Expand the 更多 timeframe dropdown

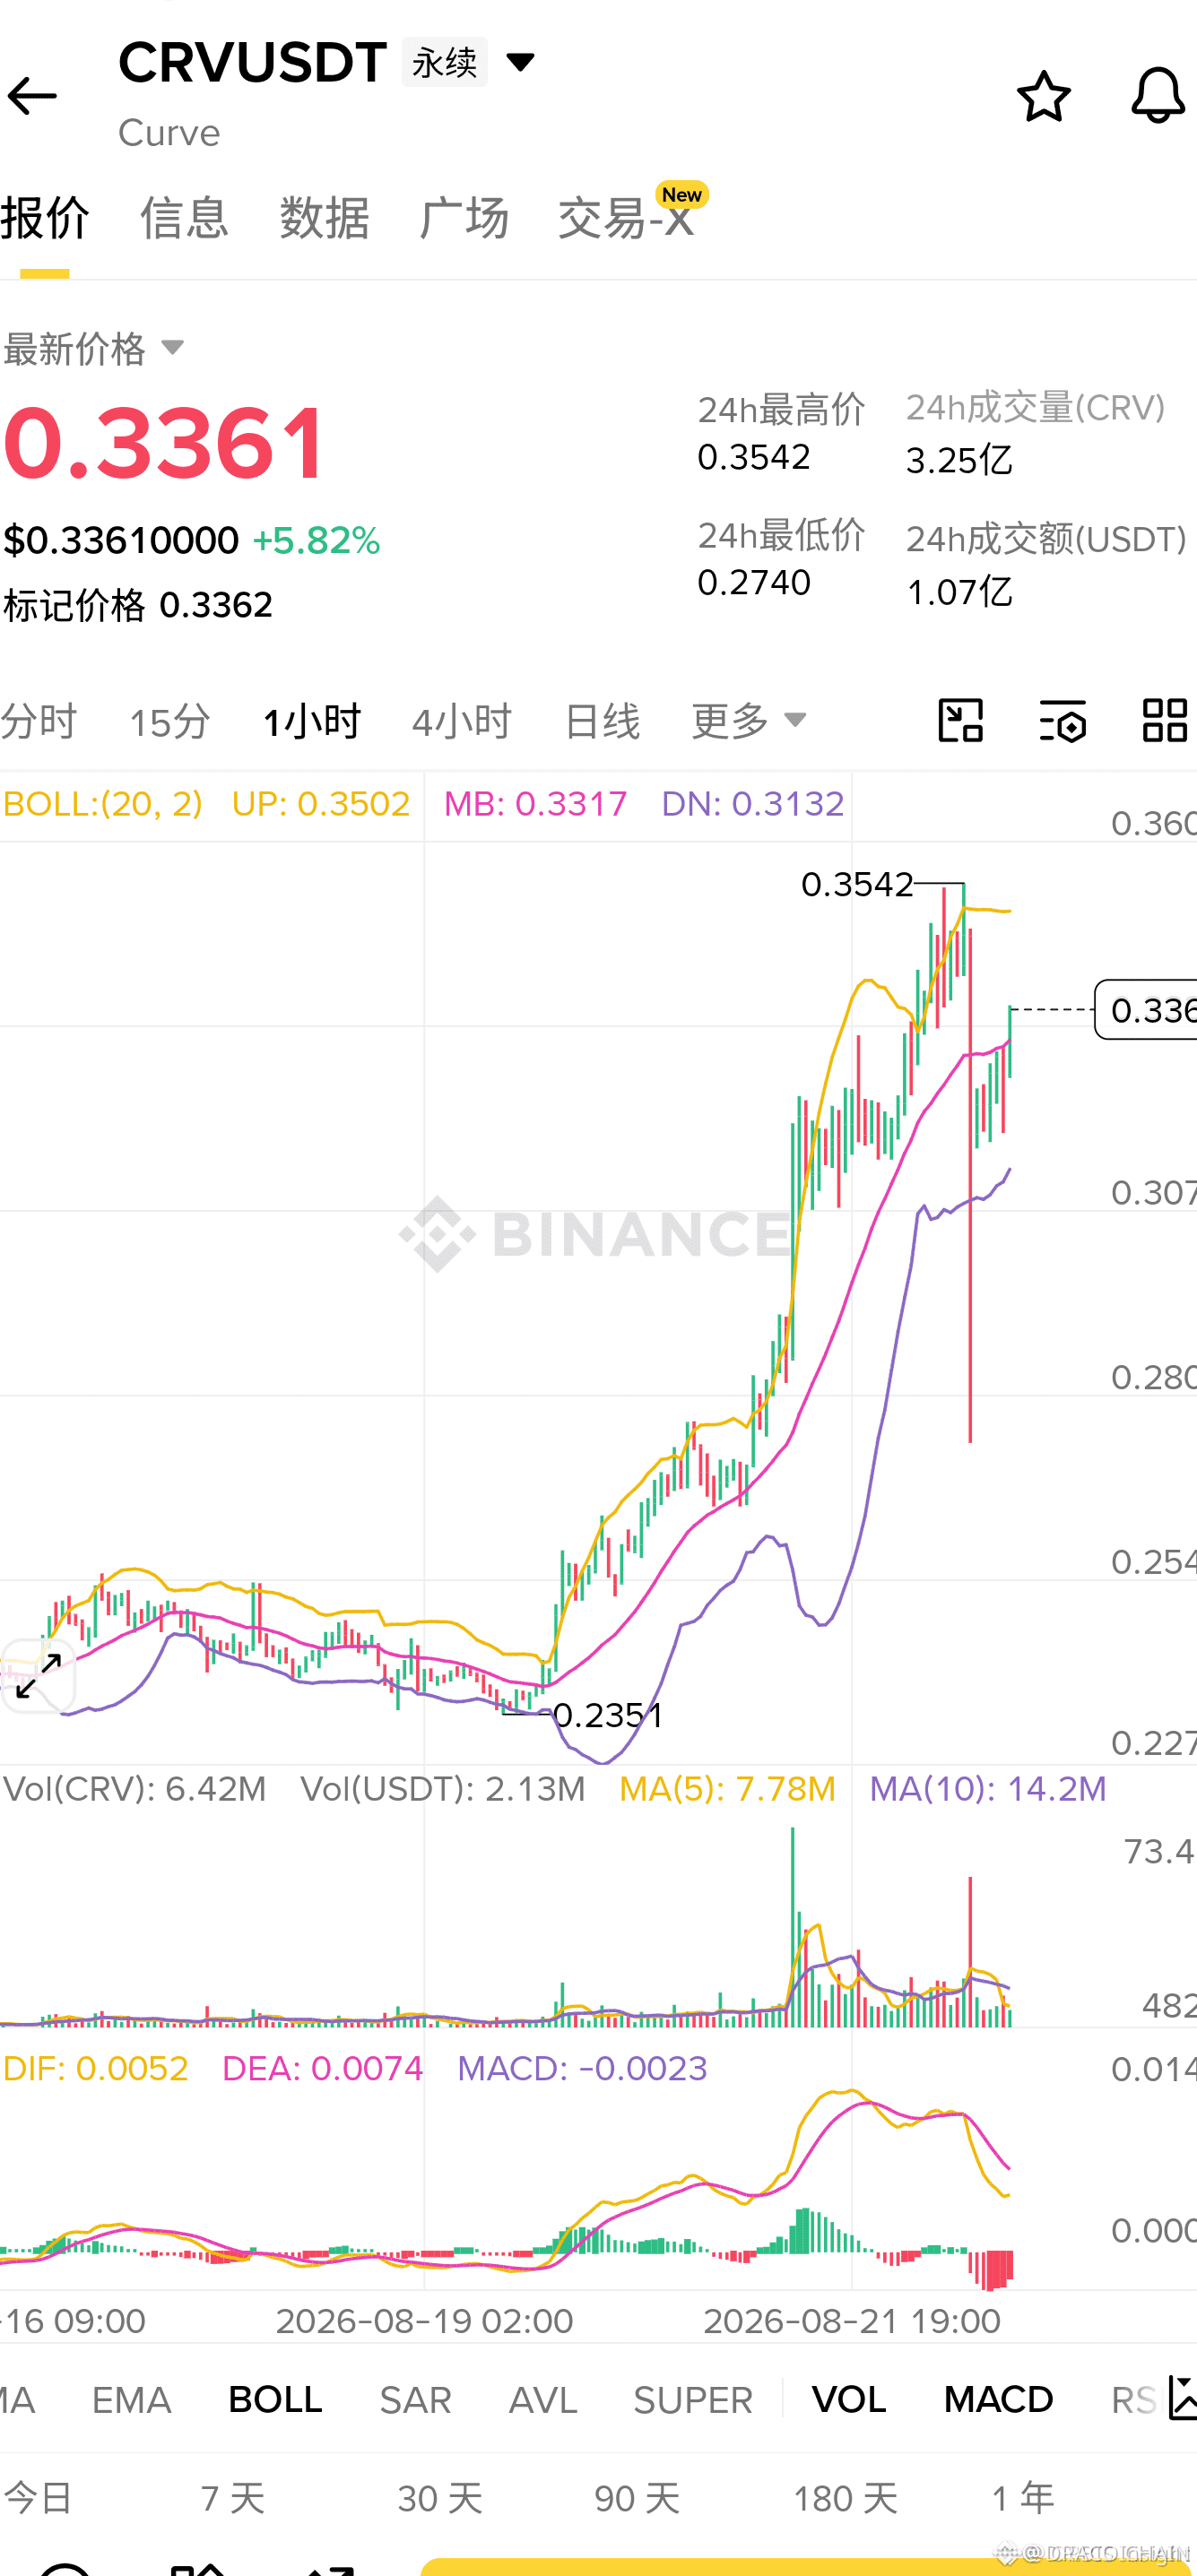click(x=748, y=720)
